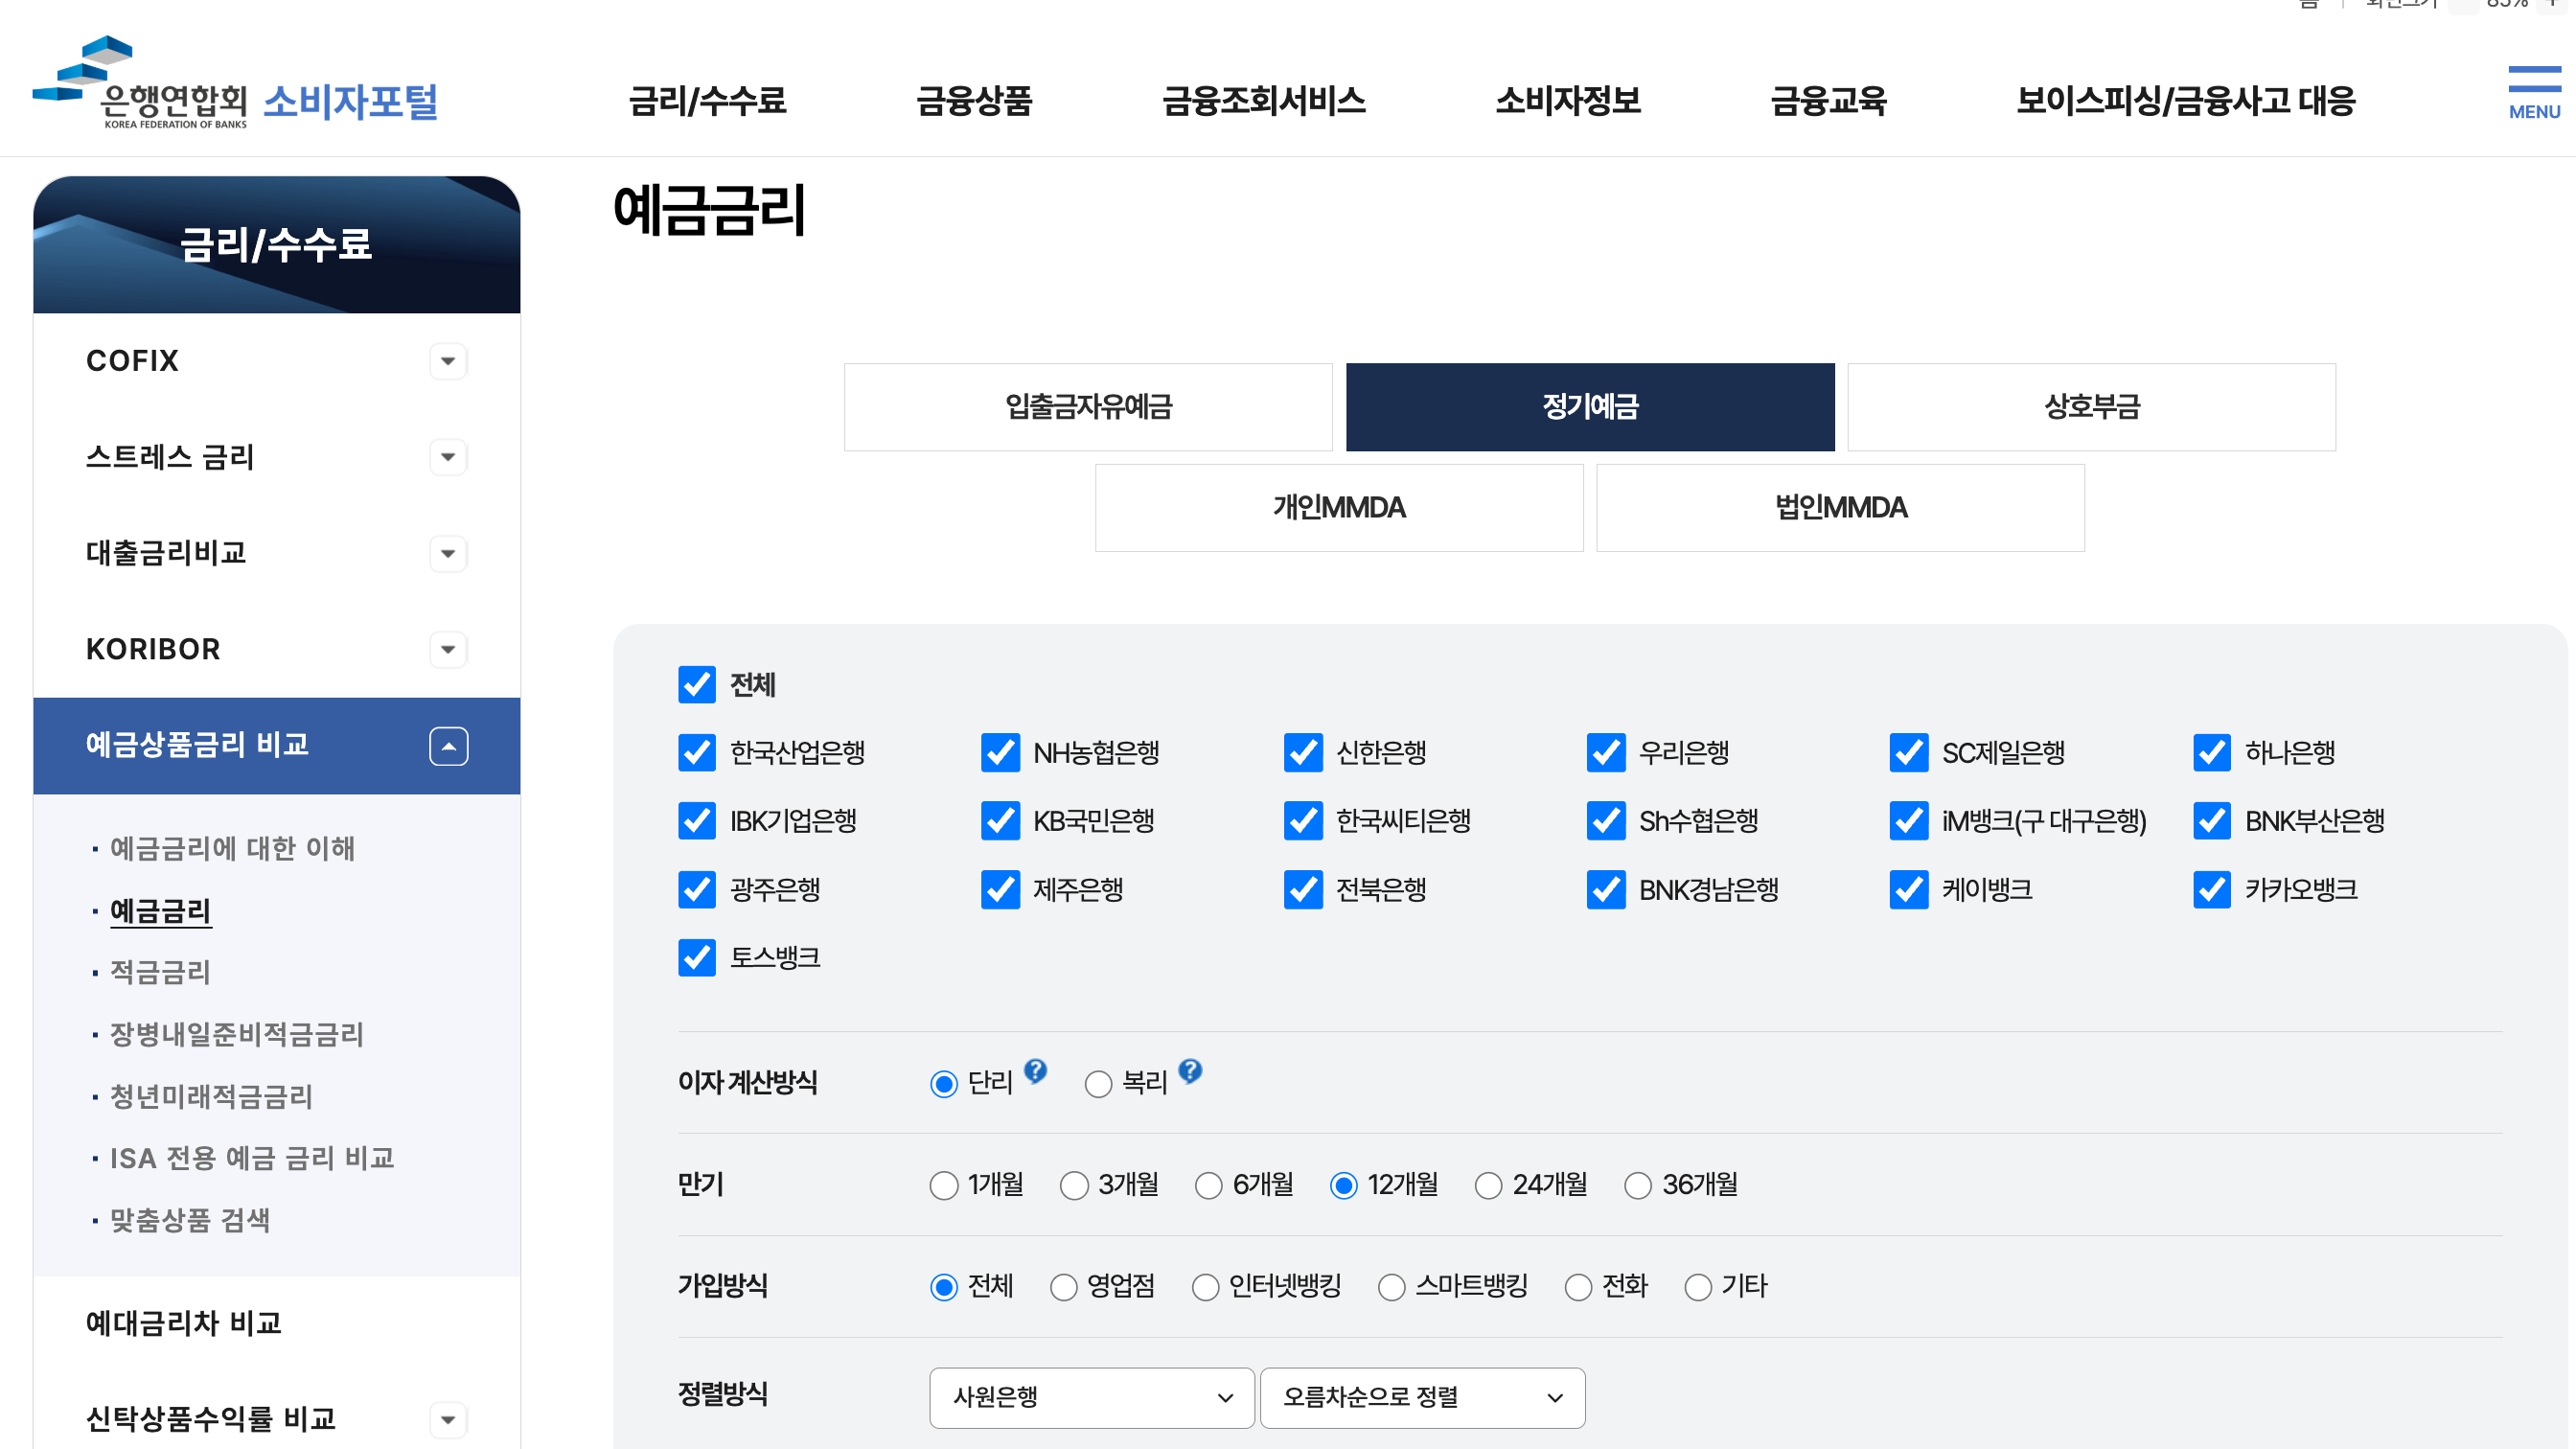Switch to the 입출금자유예금 tab
The width and height of the screenshot is (2576, 1449).
[x=1088, y=407]
